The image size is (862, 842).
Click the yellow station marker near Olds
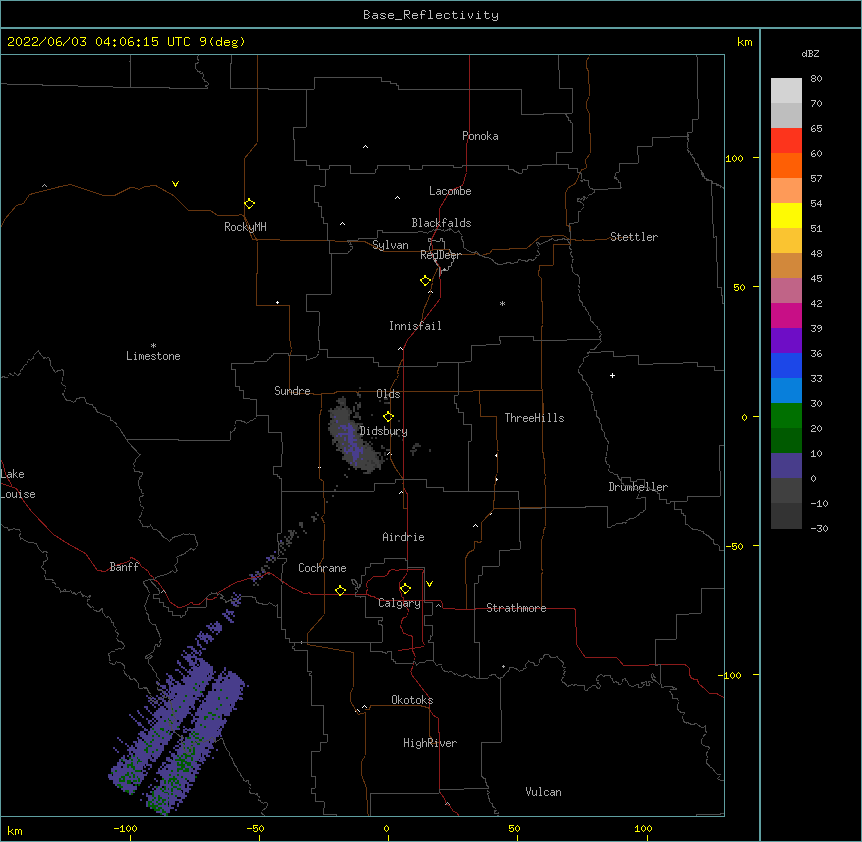pyautogui.click(x=388, y=417)
